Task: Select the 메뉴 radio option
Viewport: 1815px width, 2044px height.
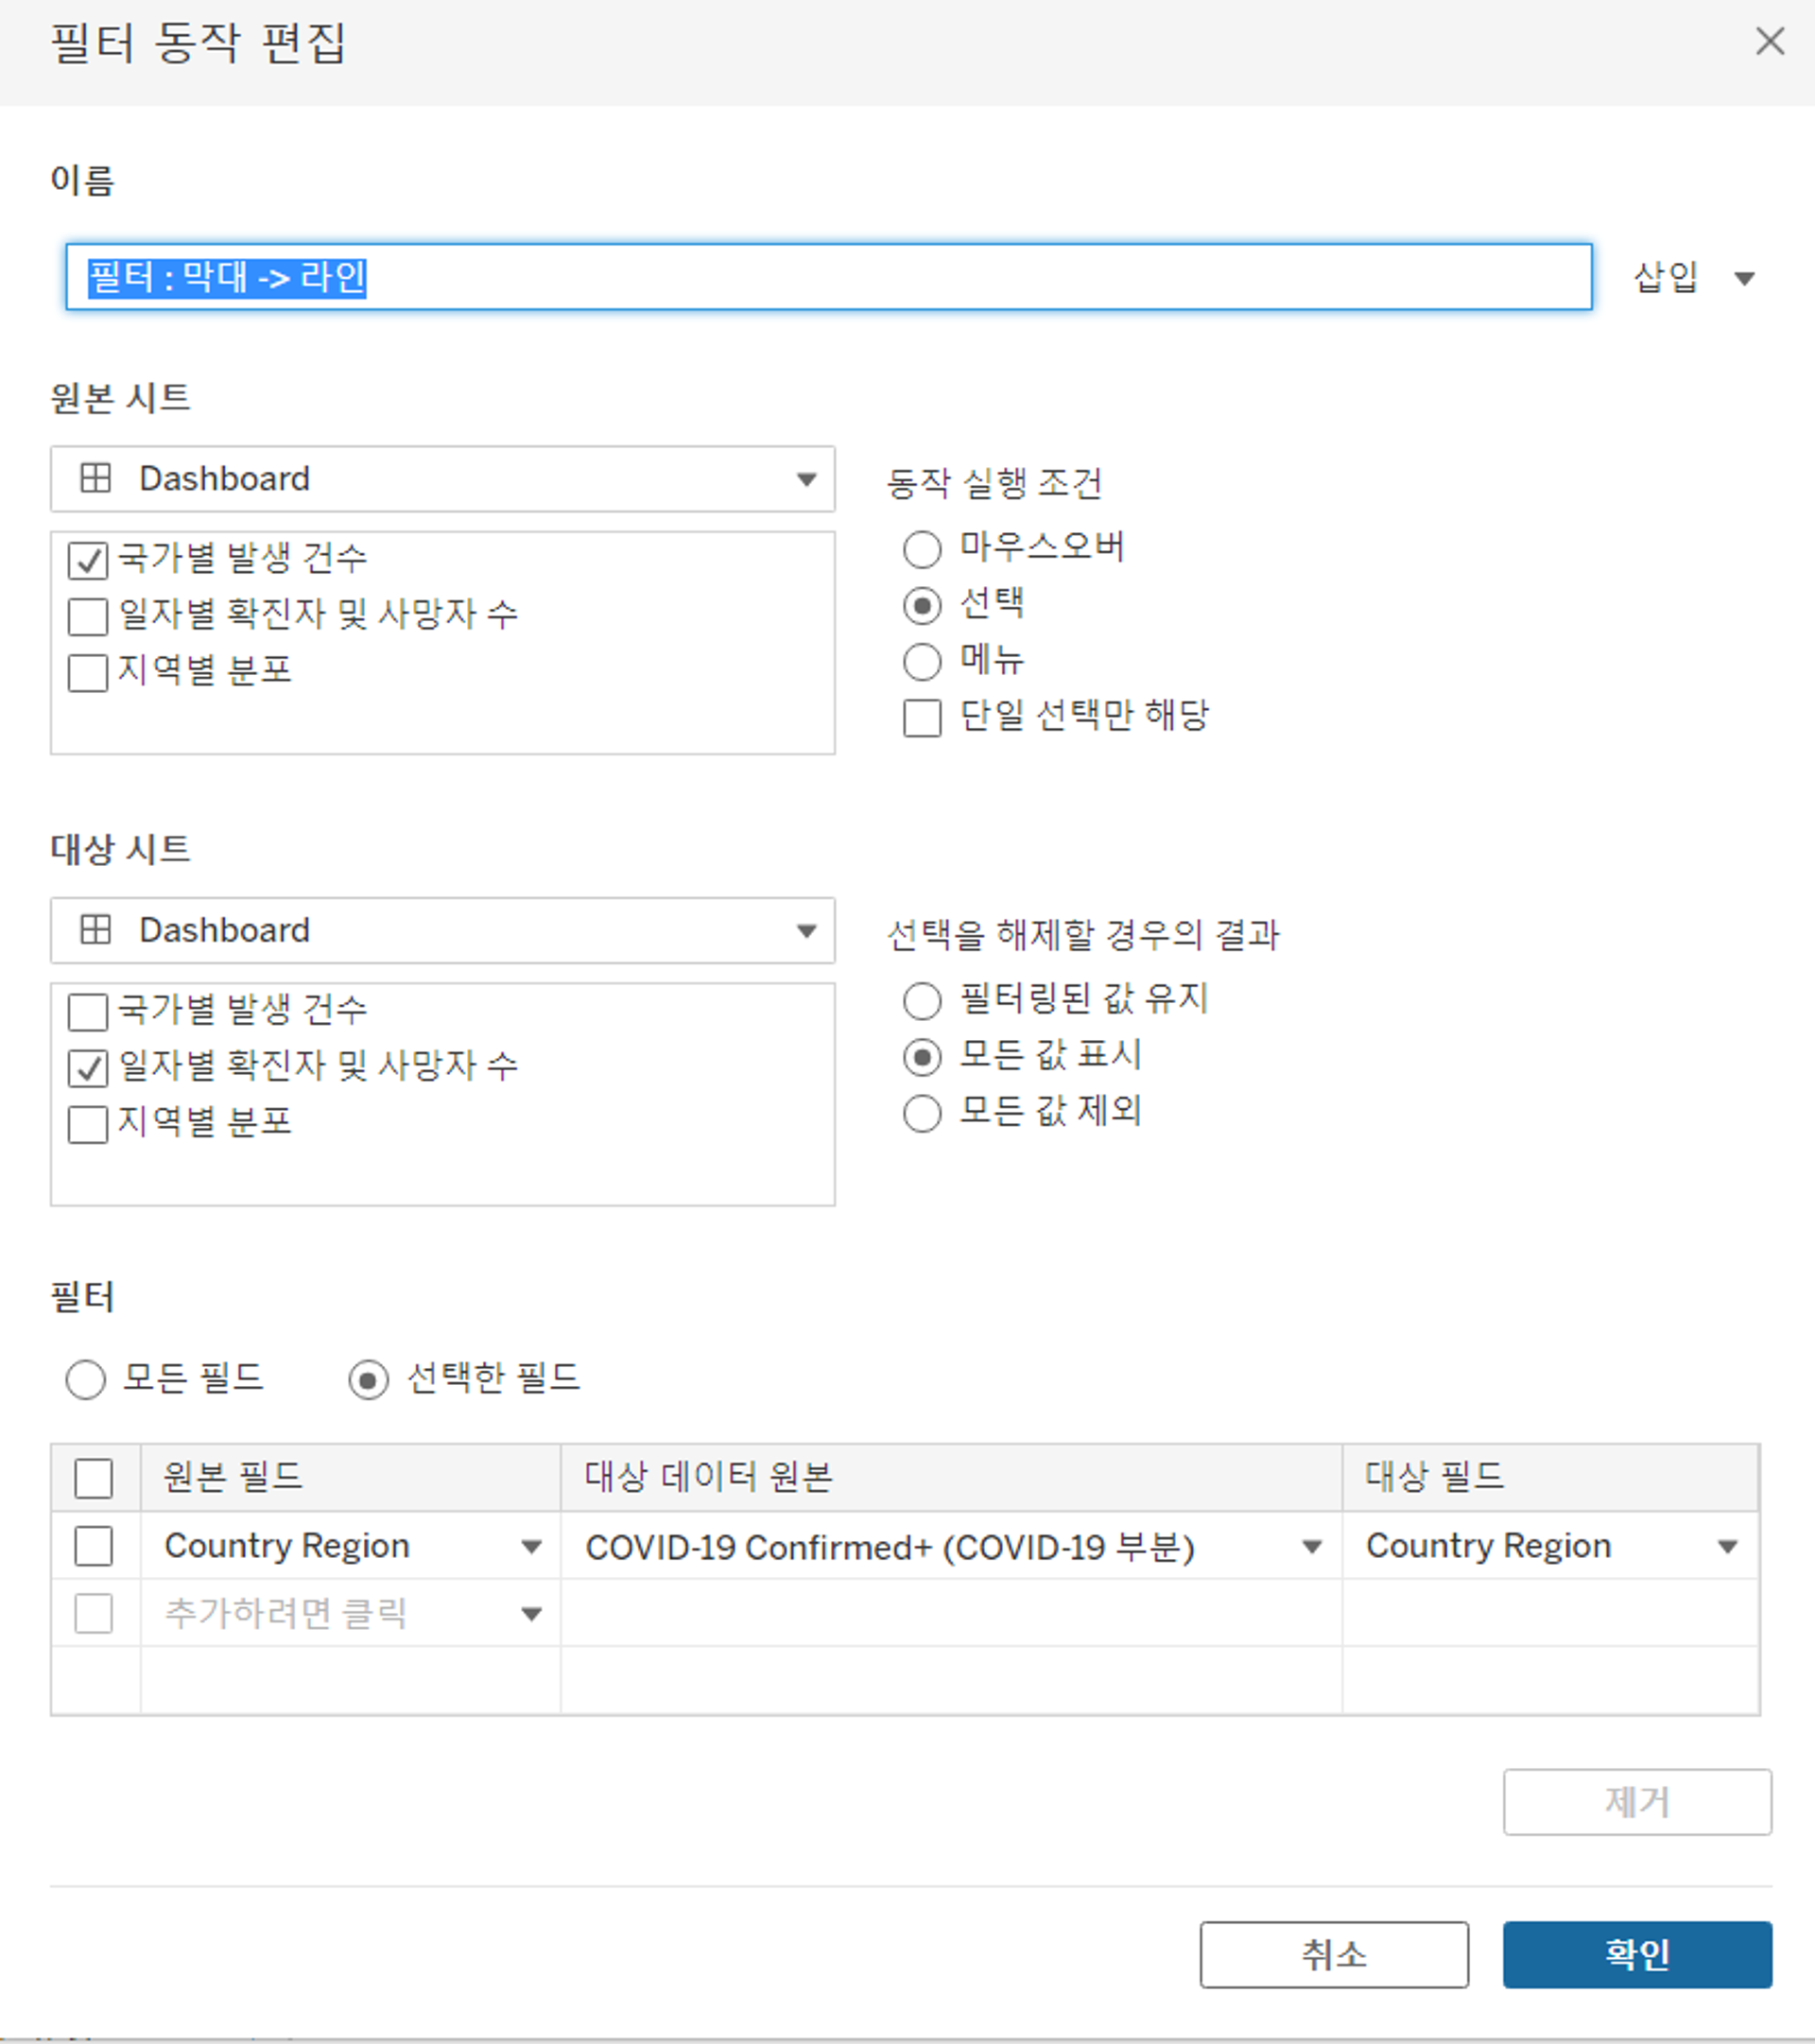Action: point(922,661)
